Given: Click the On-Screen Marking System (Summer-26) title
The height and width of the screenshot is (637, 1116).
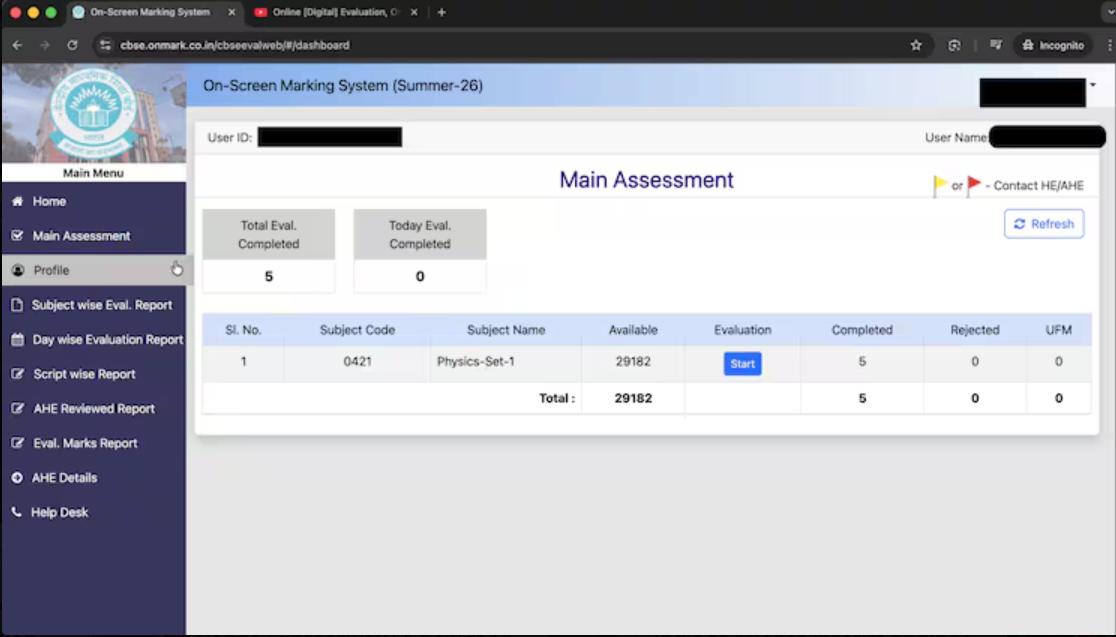Looking at the screenshot, I should click(343, 85).
